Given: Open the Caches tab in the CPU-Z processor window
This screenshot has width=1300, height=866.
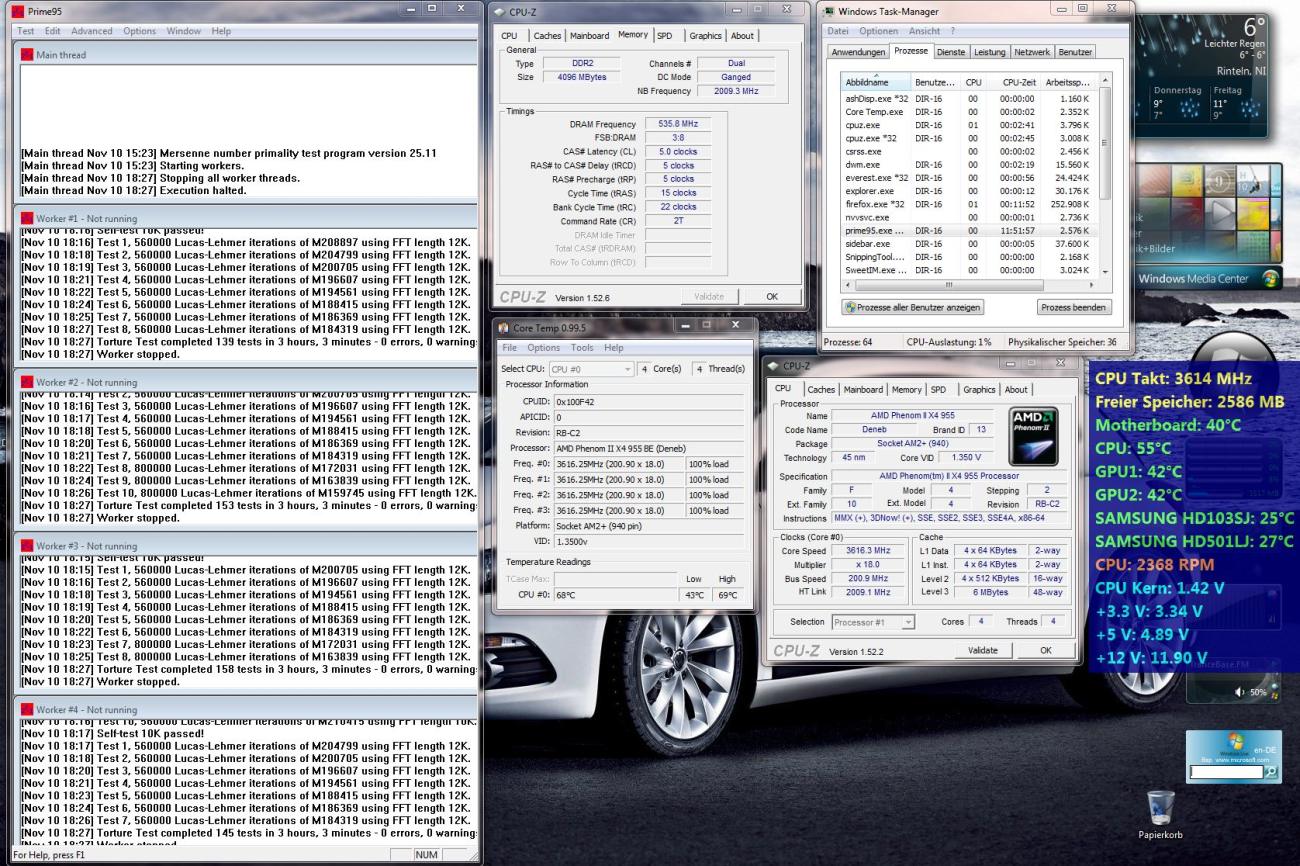Looking at the screenshot, I should 822,390.
